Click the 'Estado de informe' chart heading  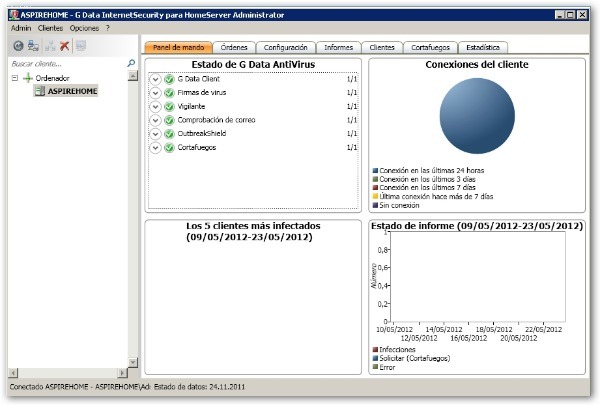click(477, 226)
